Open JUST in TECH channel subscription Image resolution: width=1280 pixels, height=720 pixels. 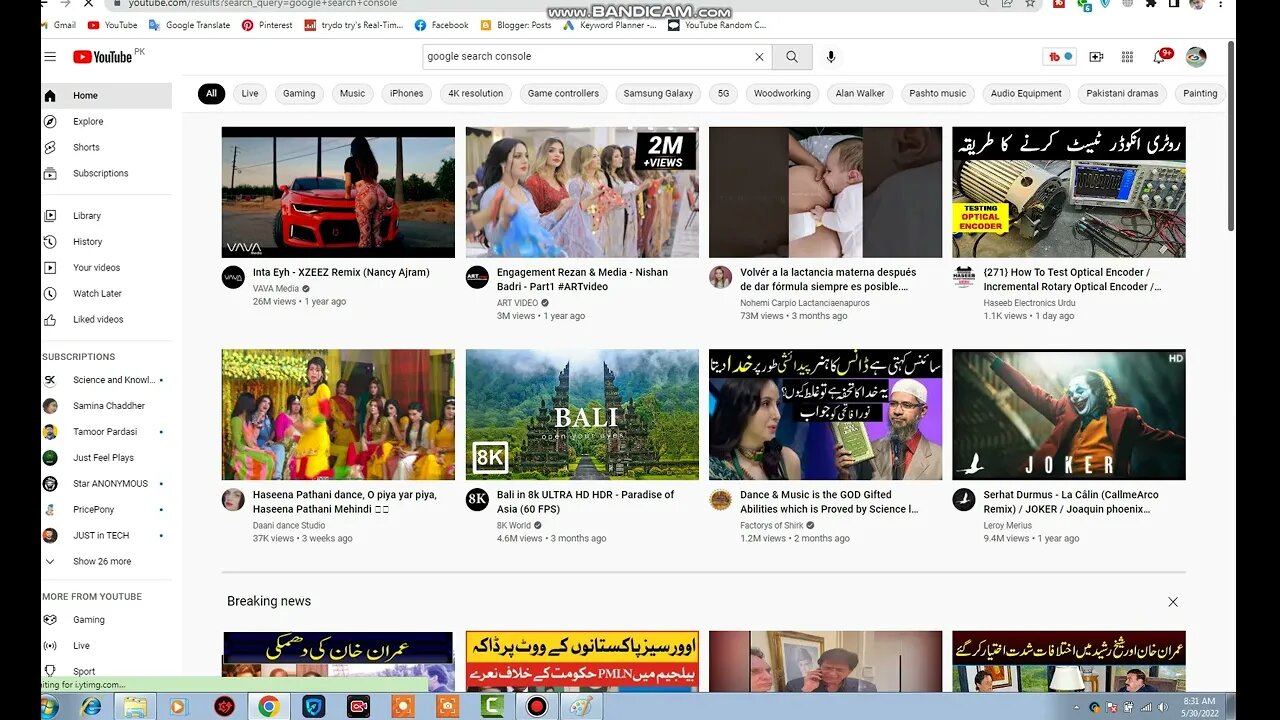tap(106, 536)
